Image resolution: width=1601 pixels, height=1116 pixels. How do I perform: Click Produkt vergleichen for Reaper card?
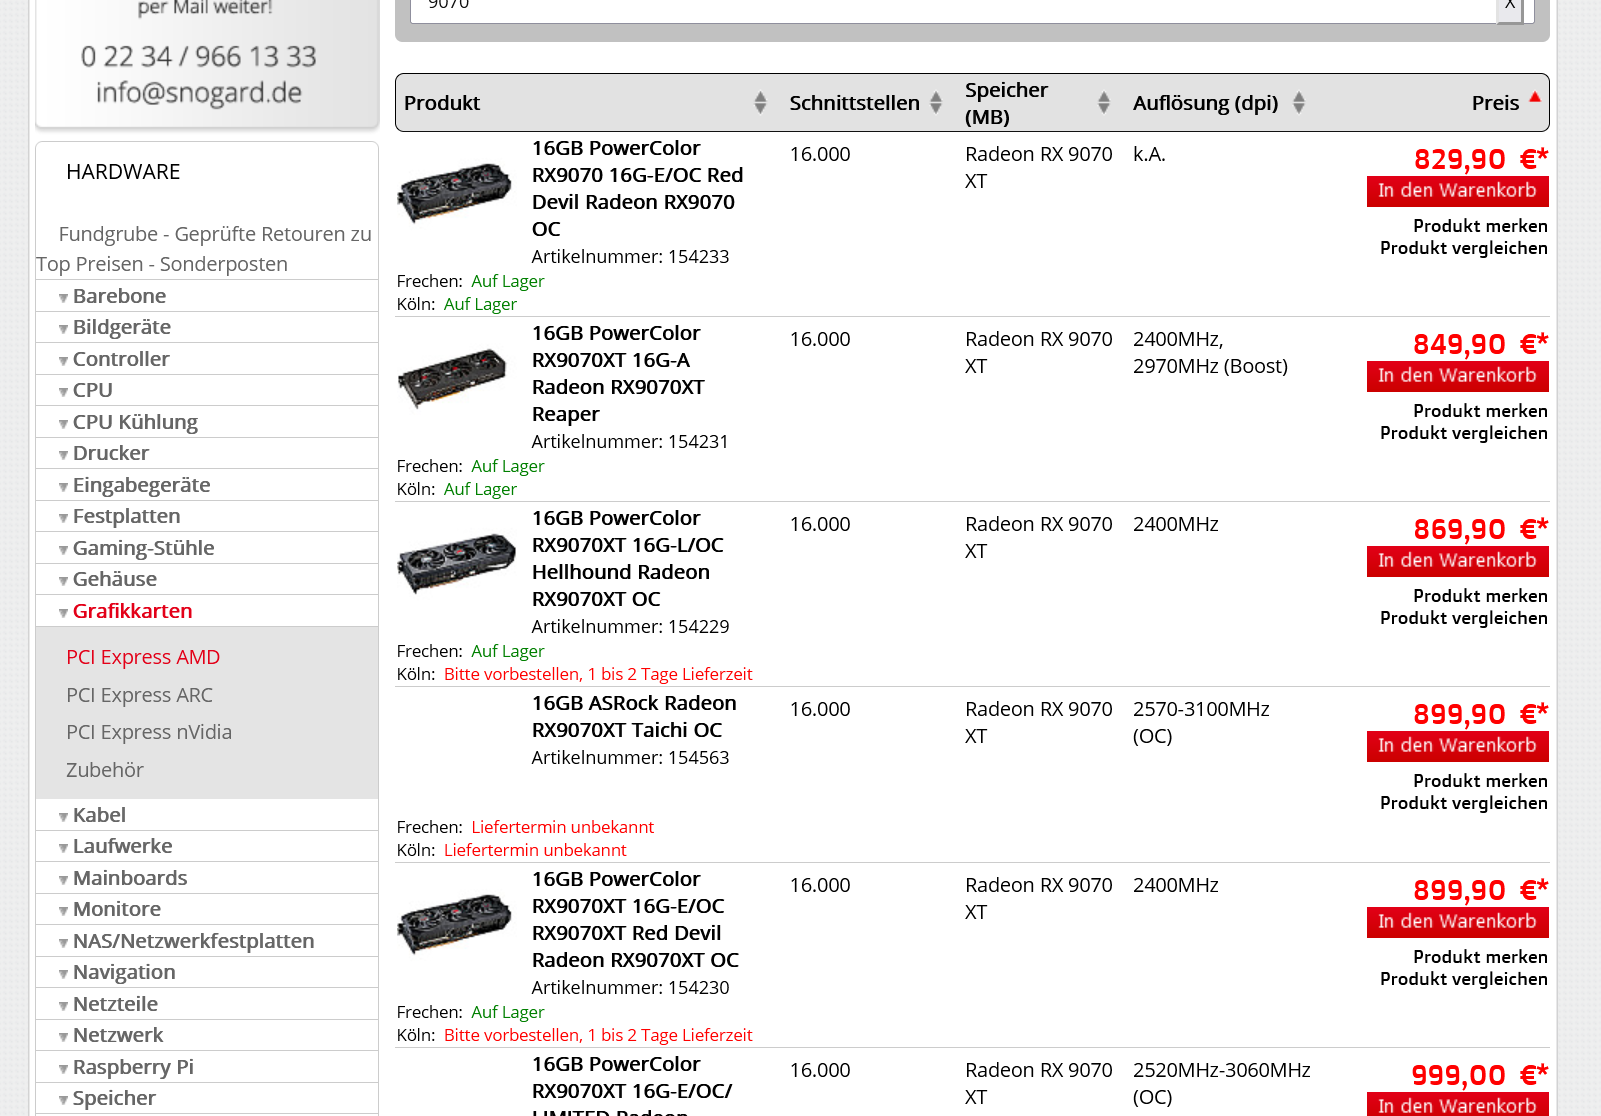1464,433
